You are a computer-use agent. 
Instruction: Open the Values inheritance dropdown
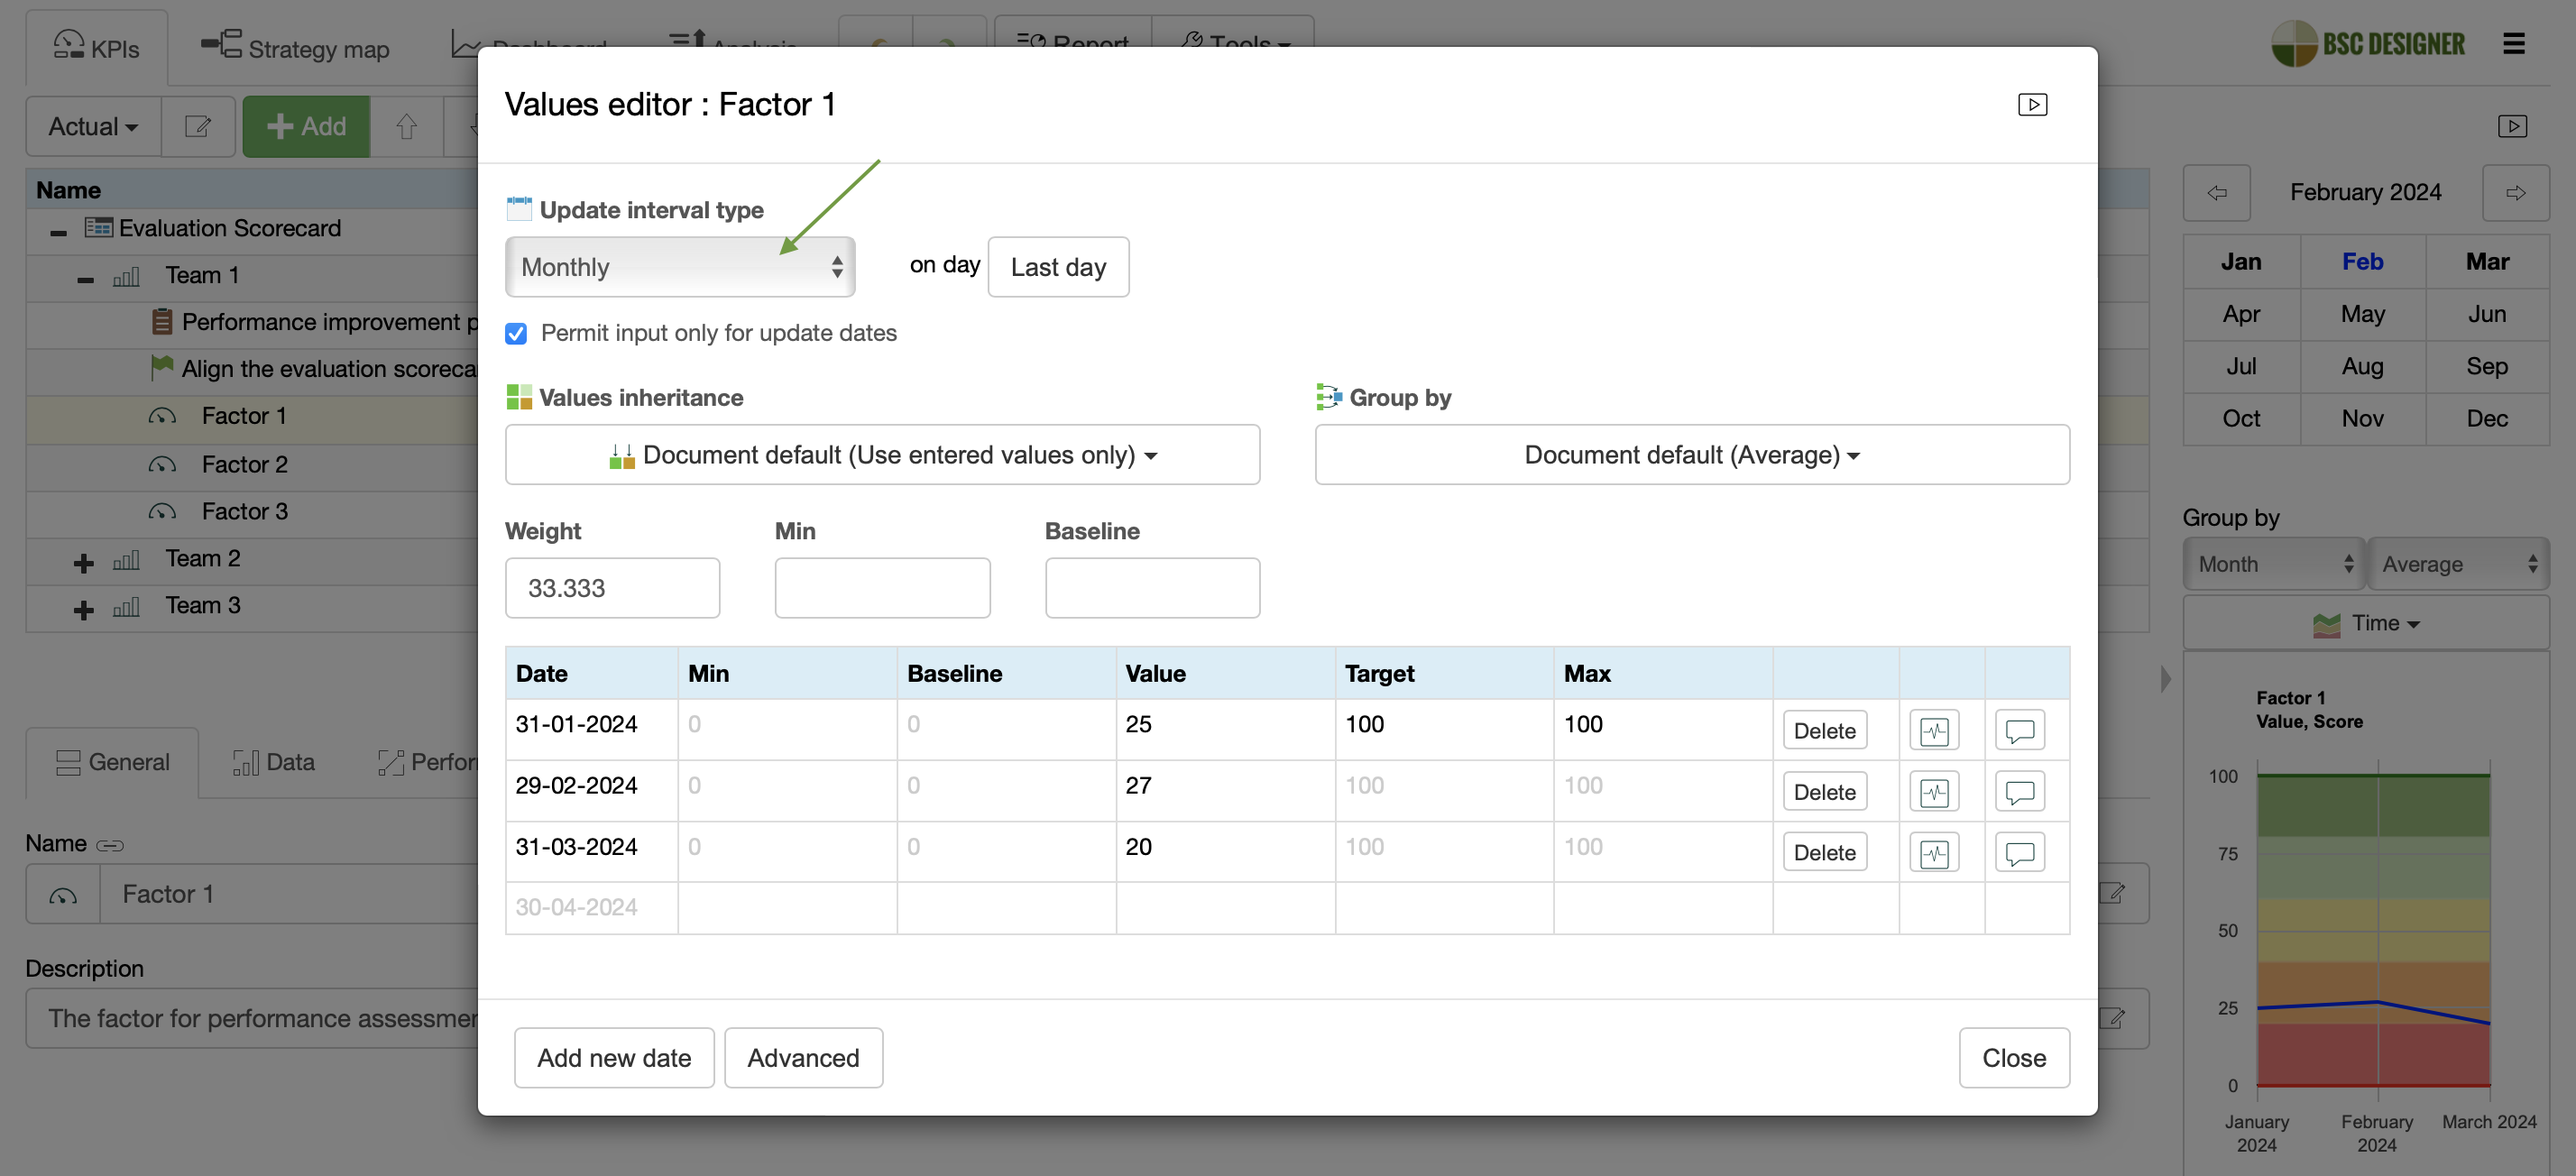pos(882,455)
